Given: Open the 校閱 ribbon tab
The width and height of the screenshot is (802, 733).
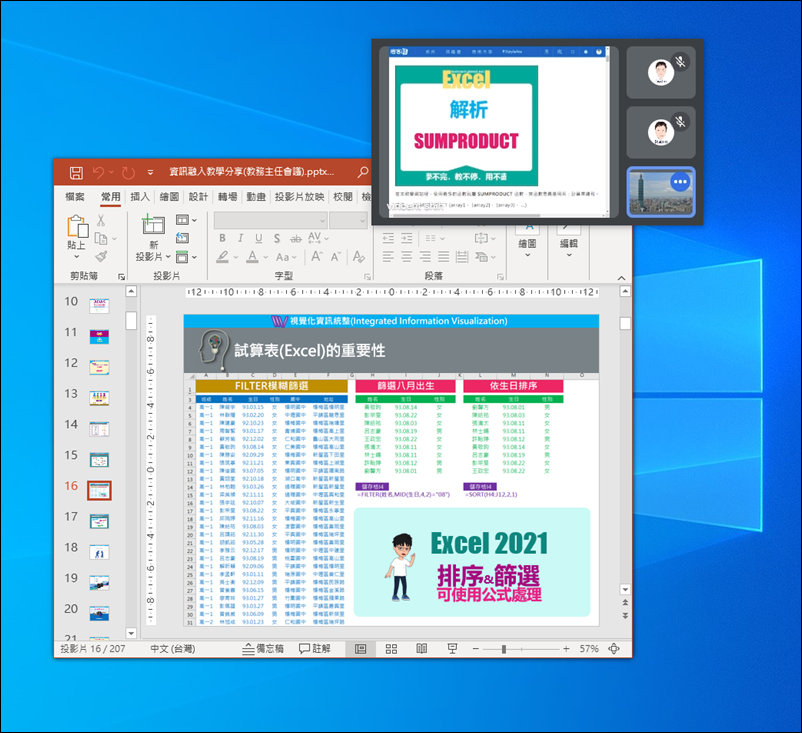Looking at the screenshot, I should (343, 196).
